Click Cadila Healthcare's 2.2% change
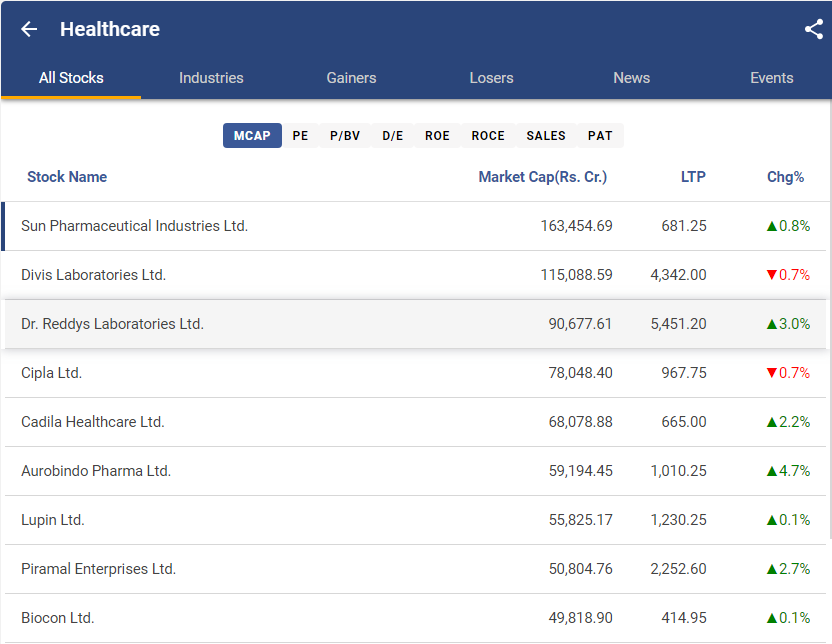Screen dimensions: 832x644 (x=788, y=422)
